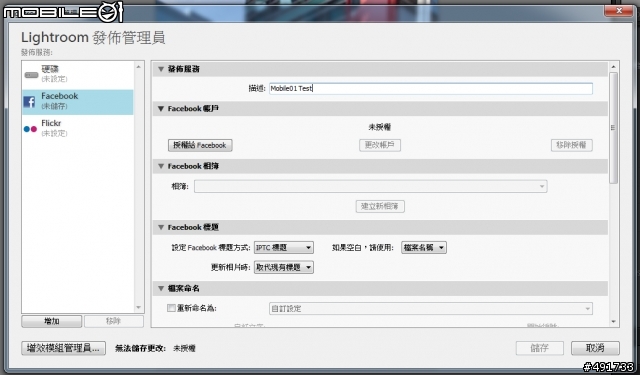Click the 移除授權 button
This screenshot has width=640, height=375.
pos(571,145)
